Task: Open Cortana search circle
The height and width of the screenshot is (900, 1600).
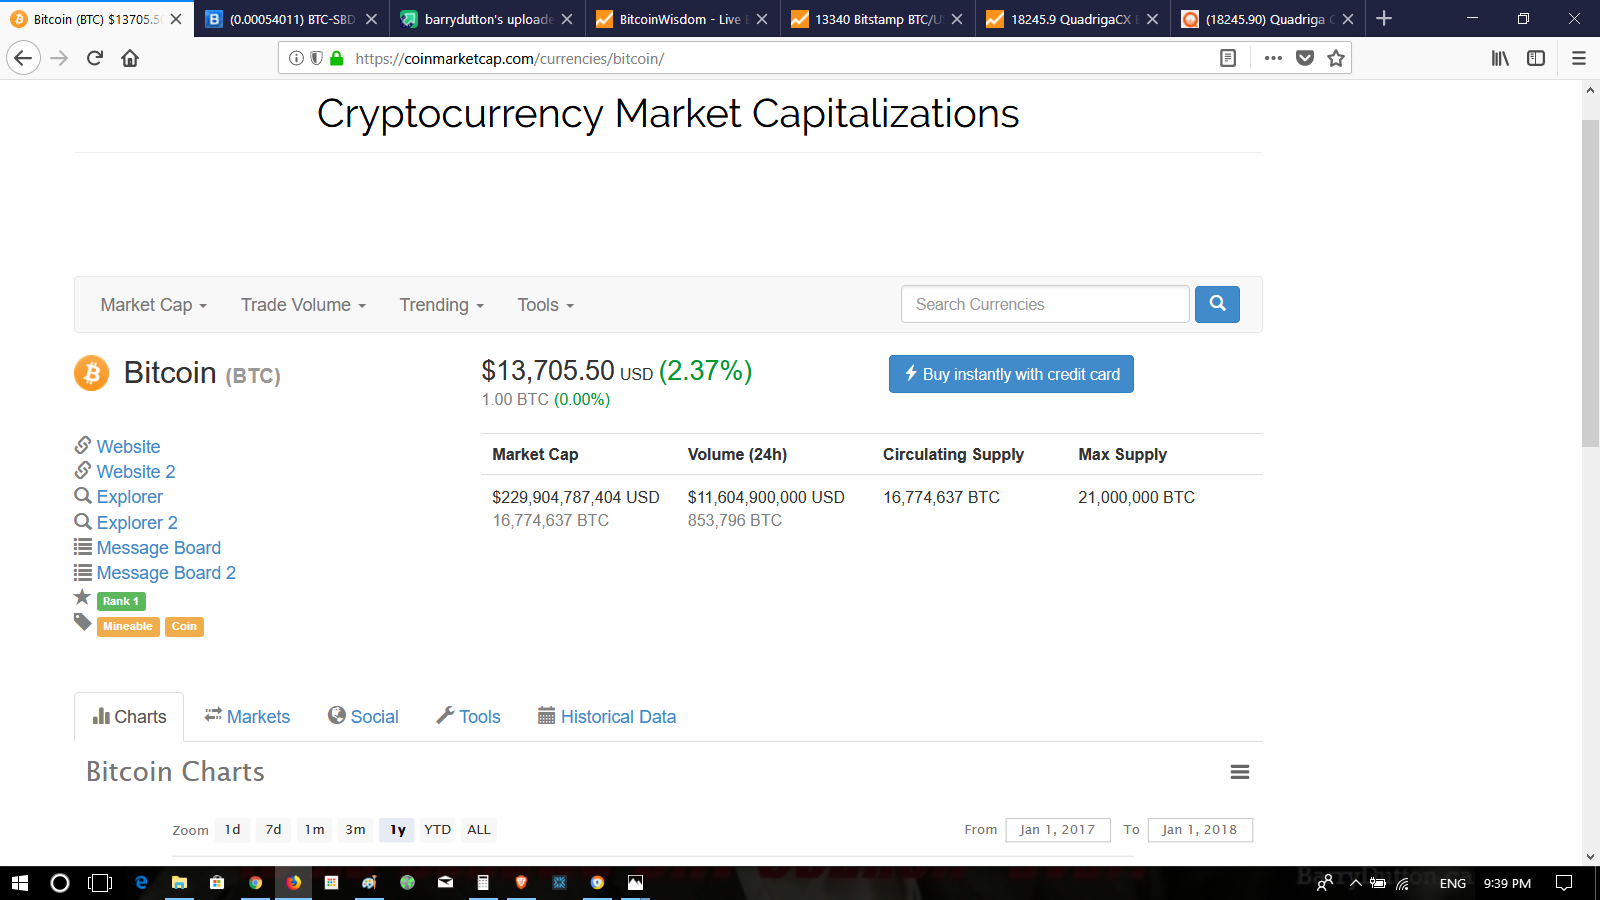Action: tap(60, 883)
